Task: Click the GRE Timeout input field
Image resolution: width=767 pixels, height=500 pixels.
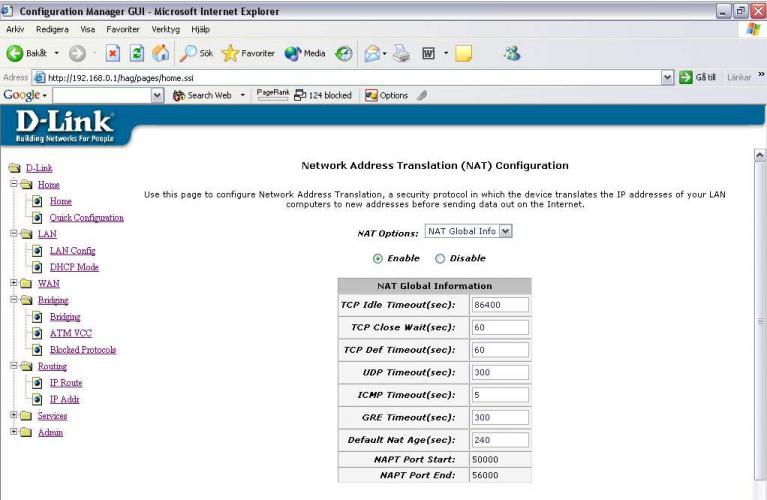Action: pyautogui.click(x=500, y=417)
